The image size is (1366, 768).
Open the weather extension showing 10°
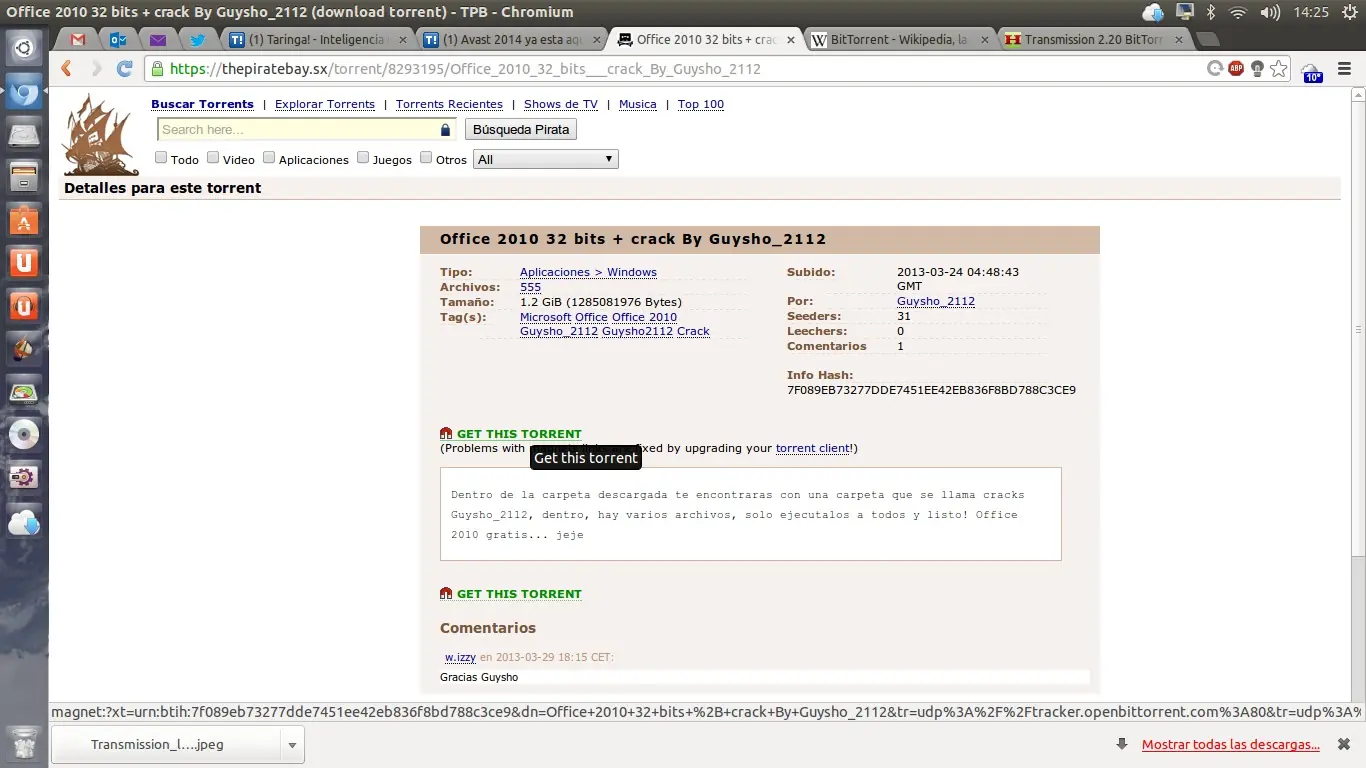tap(1311, 71)
